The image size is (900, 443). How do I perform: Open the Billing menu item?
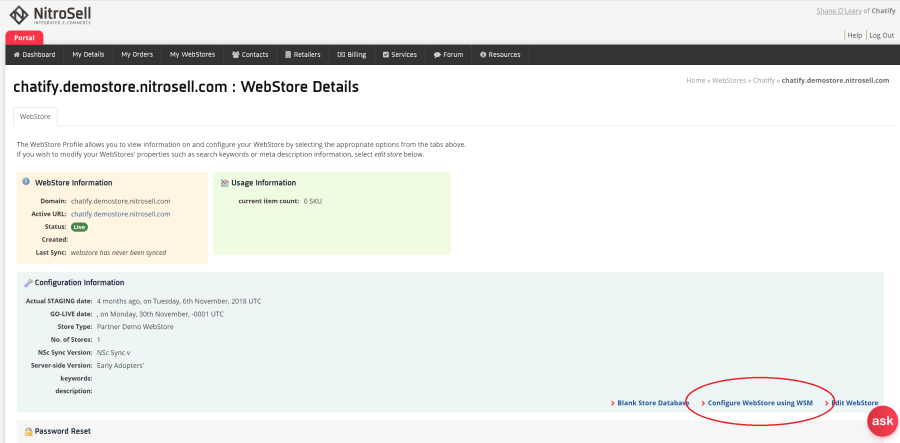pos(352,55)
